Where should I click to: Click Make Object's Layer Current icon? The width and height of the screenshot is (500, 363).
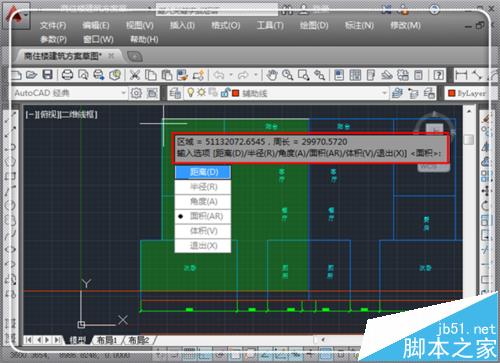point(397,93)
